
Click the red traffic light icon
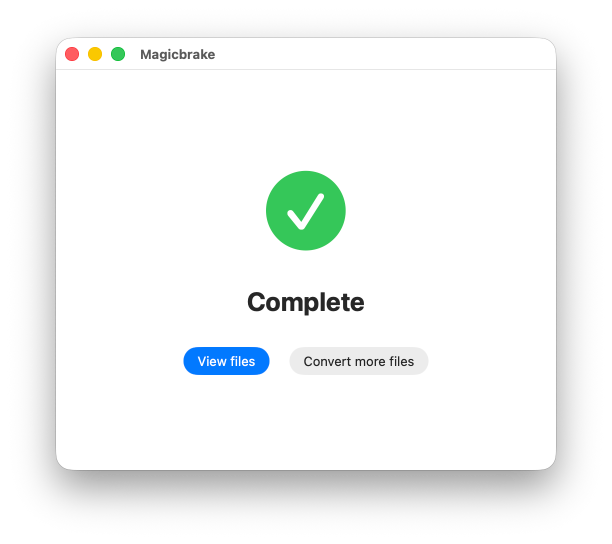(72, 54)
